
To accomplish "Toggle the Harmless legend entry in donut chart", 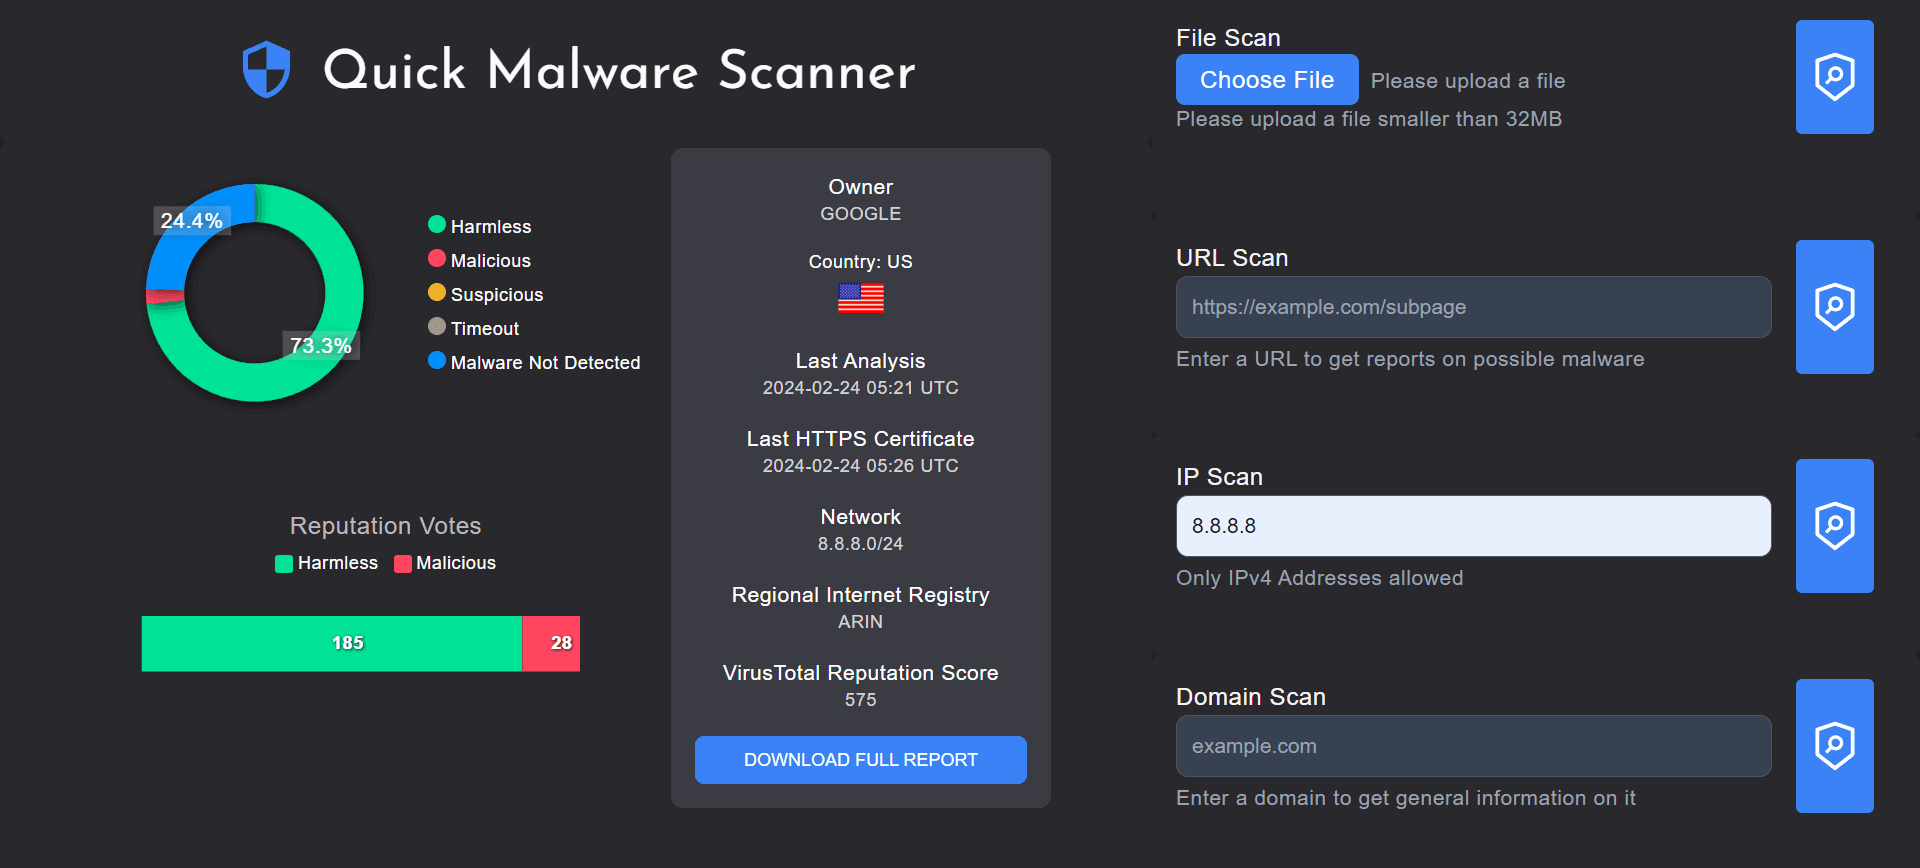I will (x=480, y=226).
